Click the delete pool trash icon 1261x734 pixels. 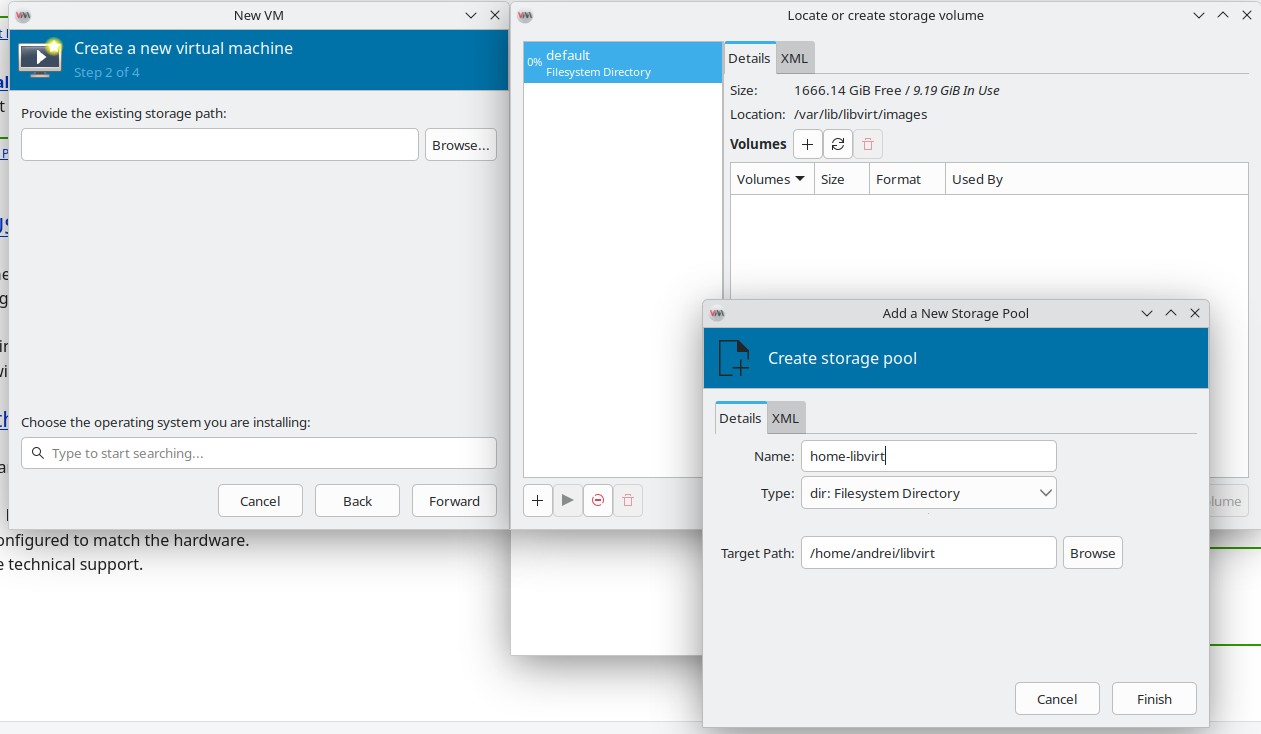tap(628, 500)
